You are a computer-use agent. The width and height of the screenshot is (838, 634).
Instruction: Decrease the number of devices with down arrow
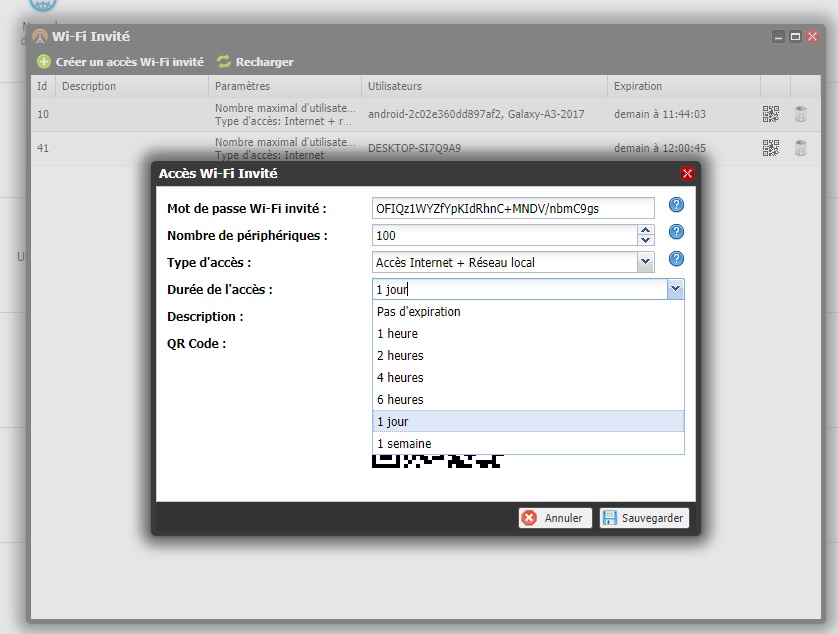646,241
